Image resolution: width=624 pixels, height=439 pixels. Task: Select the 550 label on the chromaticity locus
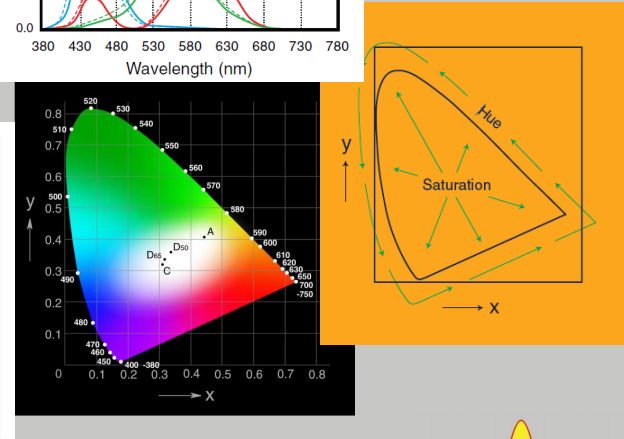click(x=172, y=146)
